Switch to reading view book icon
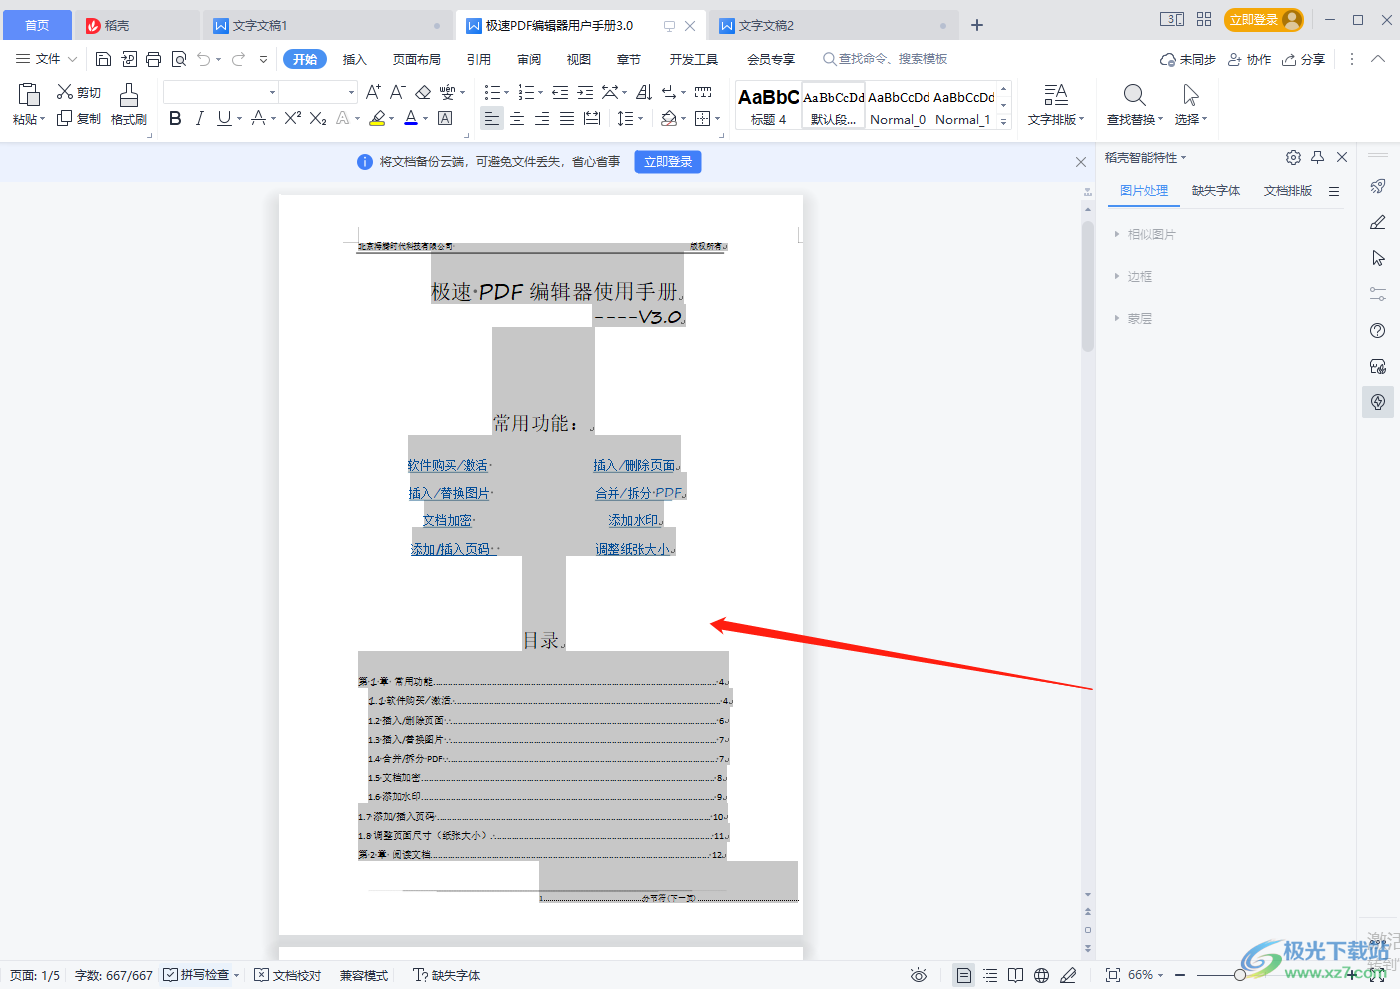Image resolution: width=1400 pixels, height=989 pixels. click(1015, 975)
